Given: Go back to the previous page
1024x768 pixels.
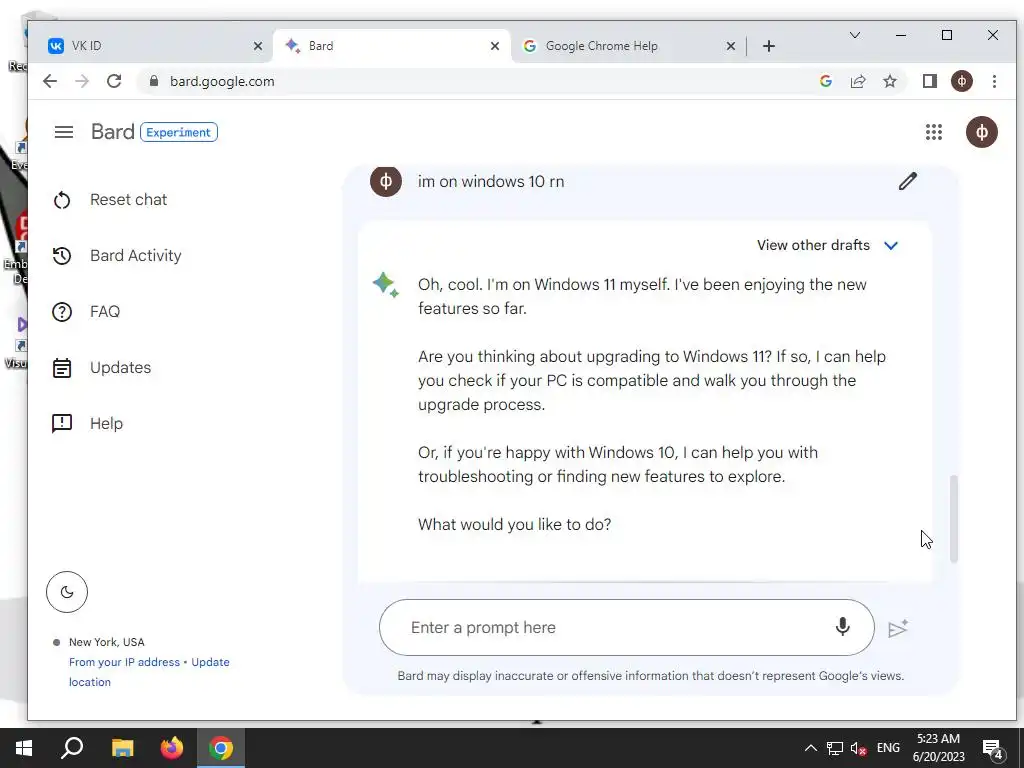Looking at the screenshot, I should pyautogui.click(x=50, y=81).
